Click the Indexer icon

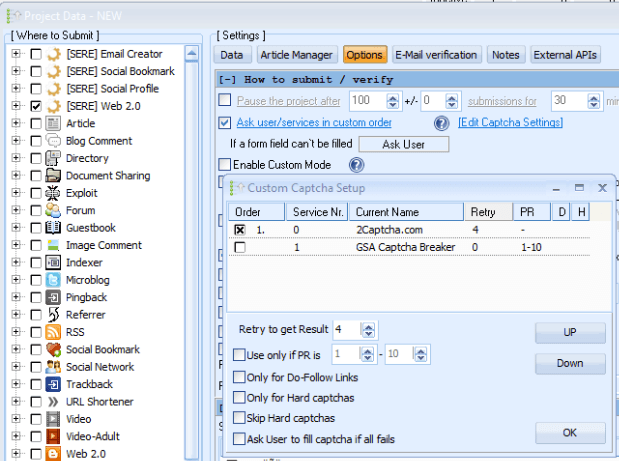click(x=53, y=262)
